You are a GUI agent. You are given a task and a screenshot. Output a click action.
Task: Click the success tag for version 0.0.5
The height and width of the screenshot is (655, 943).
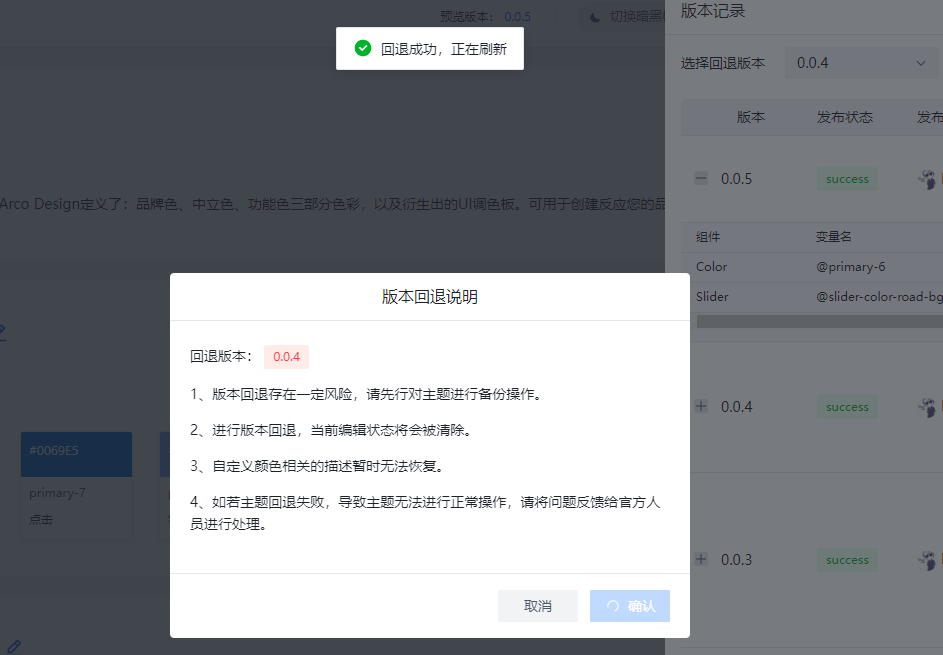[x=847, y=179]
